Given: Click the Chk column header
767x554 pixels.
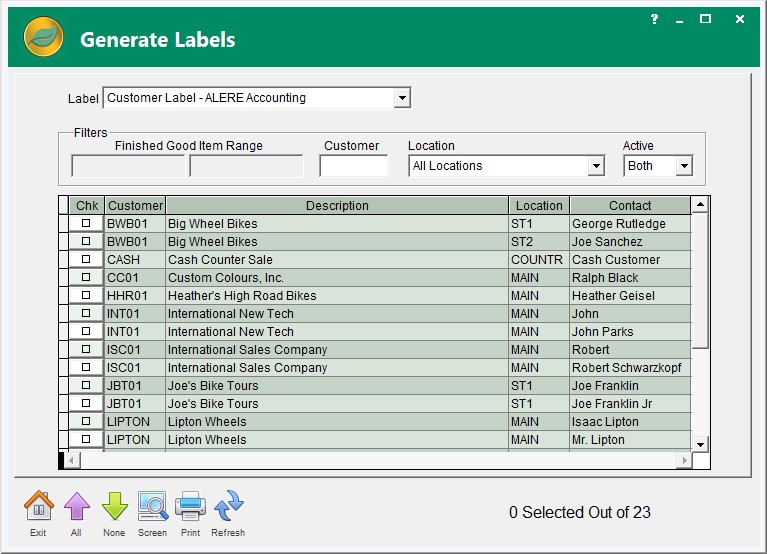Looking at the screenshot, I should point(87,205).
